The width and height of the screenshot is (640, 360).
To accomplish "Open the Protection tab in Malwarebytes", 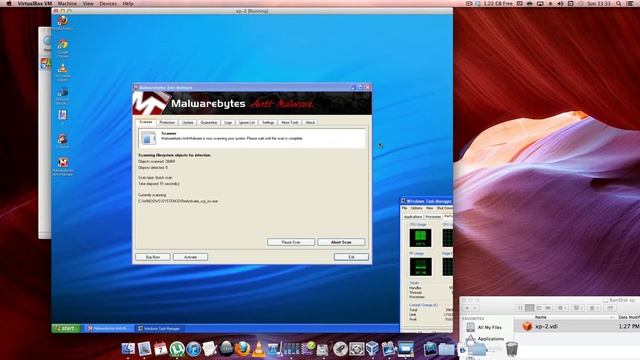I will coord(167,122).
